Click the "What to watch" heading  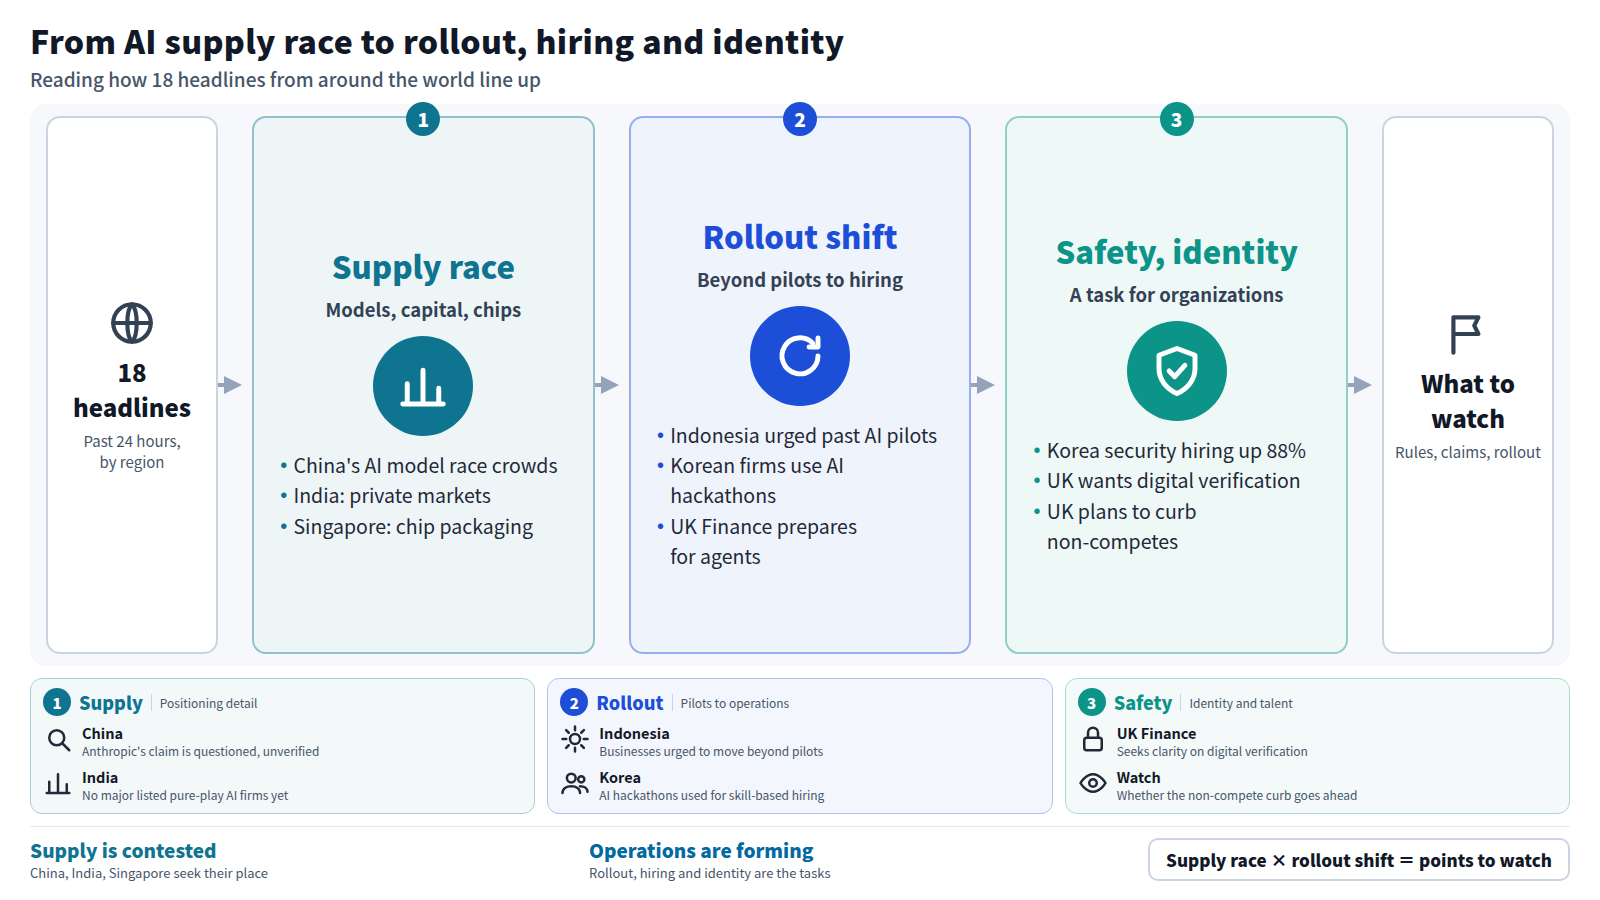(1468, 401)
